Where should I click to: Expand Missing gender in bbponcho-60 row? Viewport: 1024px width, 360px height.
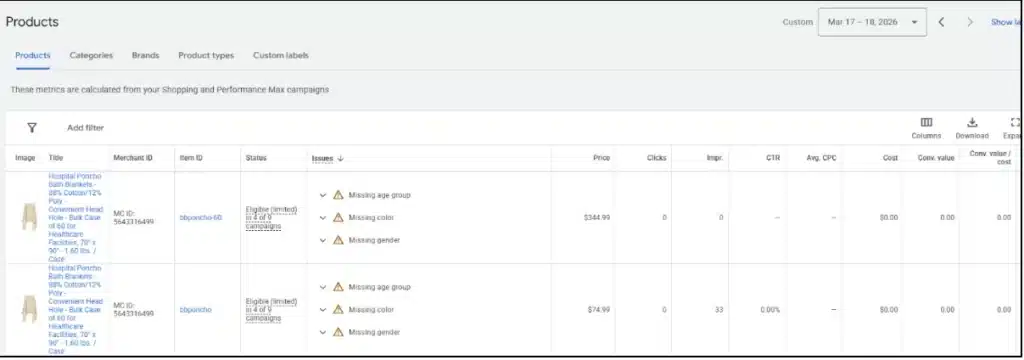point(323,240)
